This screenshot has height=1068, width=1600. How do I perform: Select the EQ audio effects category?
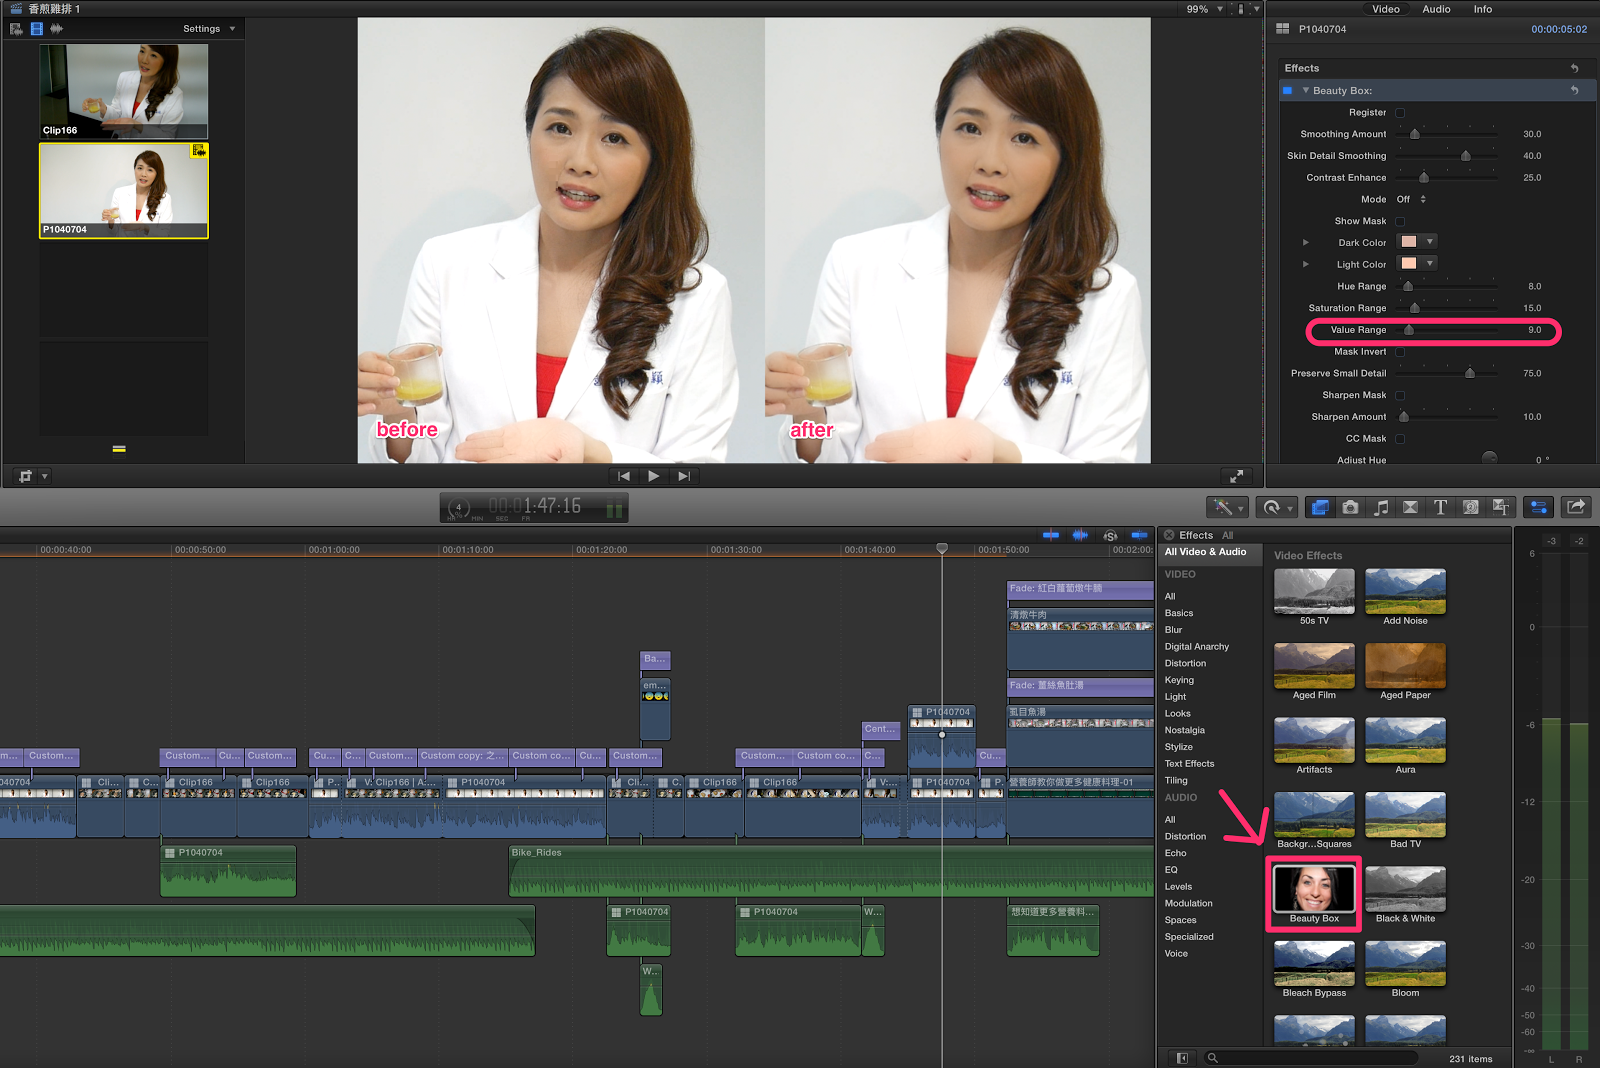pos(1170,870)
